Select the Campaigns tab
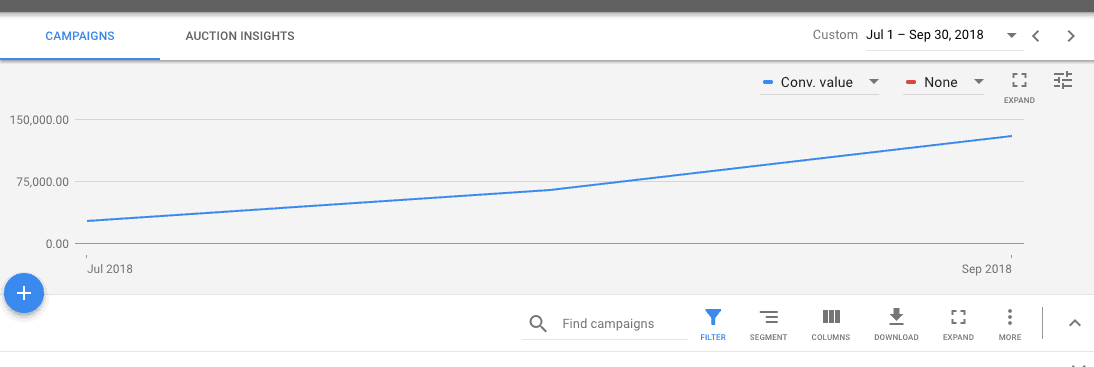 pyautogui.click(x=80, y=36)
